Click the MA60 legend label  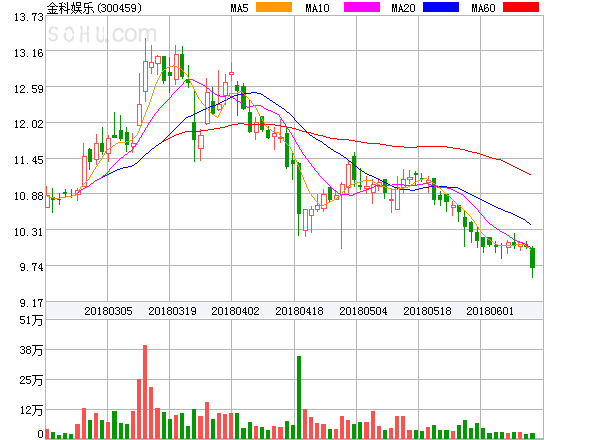pos(483,8)
